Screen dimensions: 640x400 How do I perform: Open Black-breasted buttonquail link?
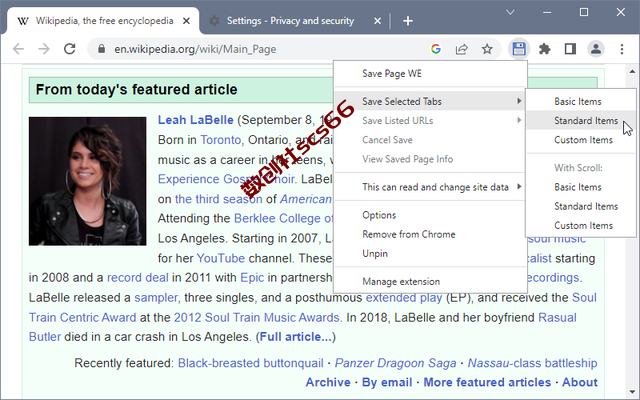(251, 363)
